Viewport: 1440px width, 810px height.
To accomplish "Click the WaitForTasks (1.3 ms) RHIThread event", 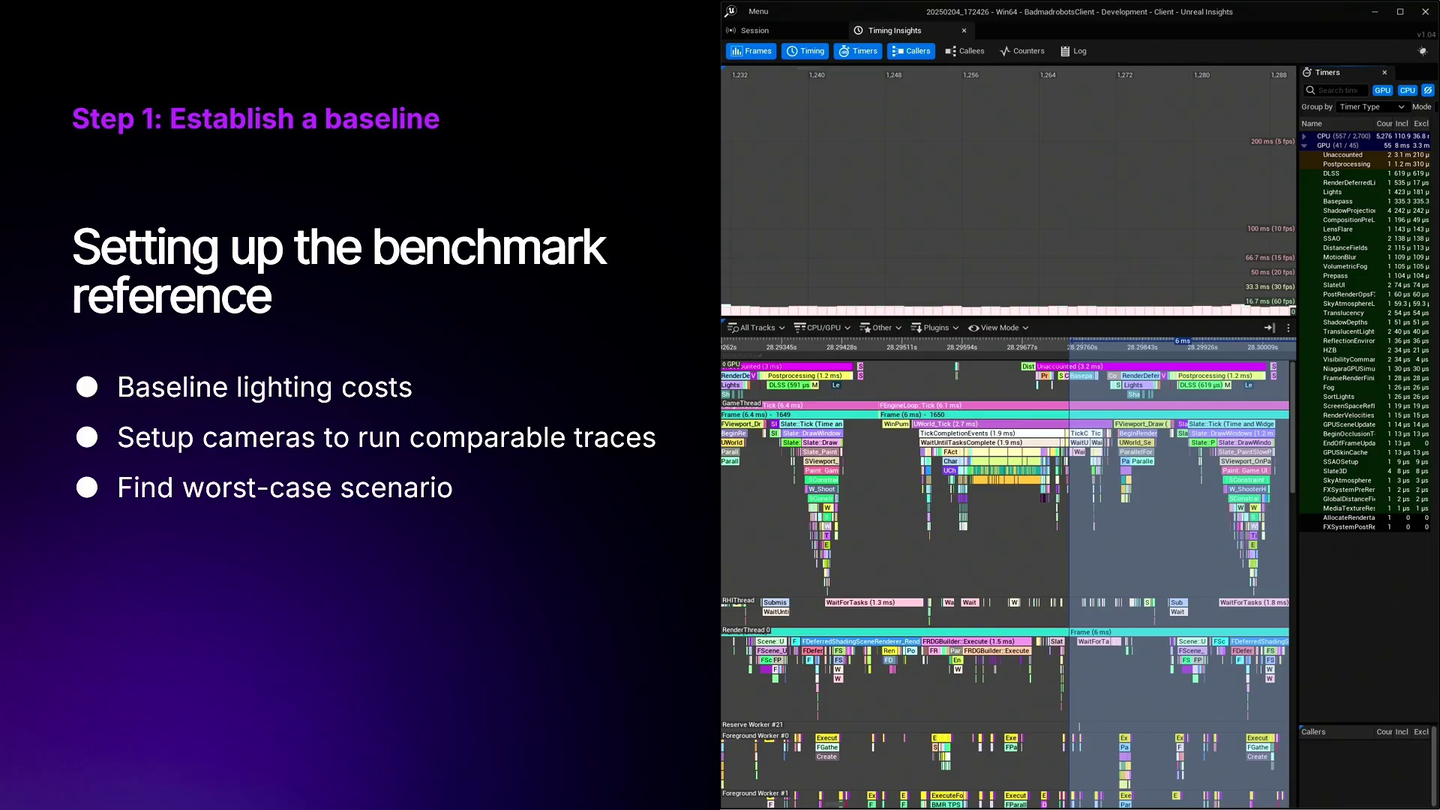I will tap(874, 603).
